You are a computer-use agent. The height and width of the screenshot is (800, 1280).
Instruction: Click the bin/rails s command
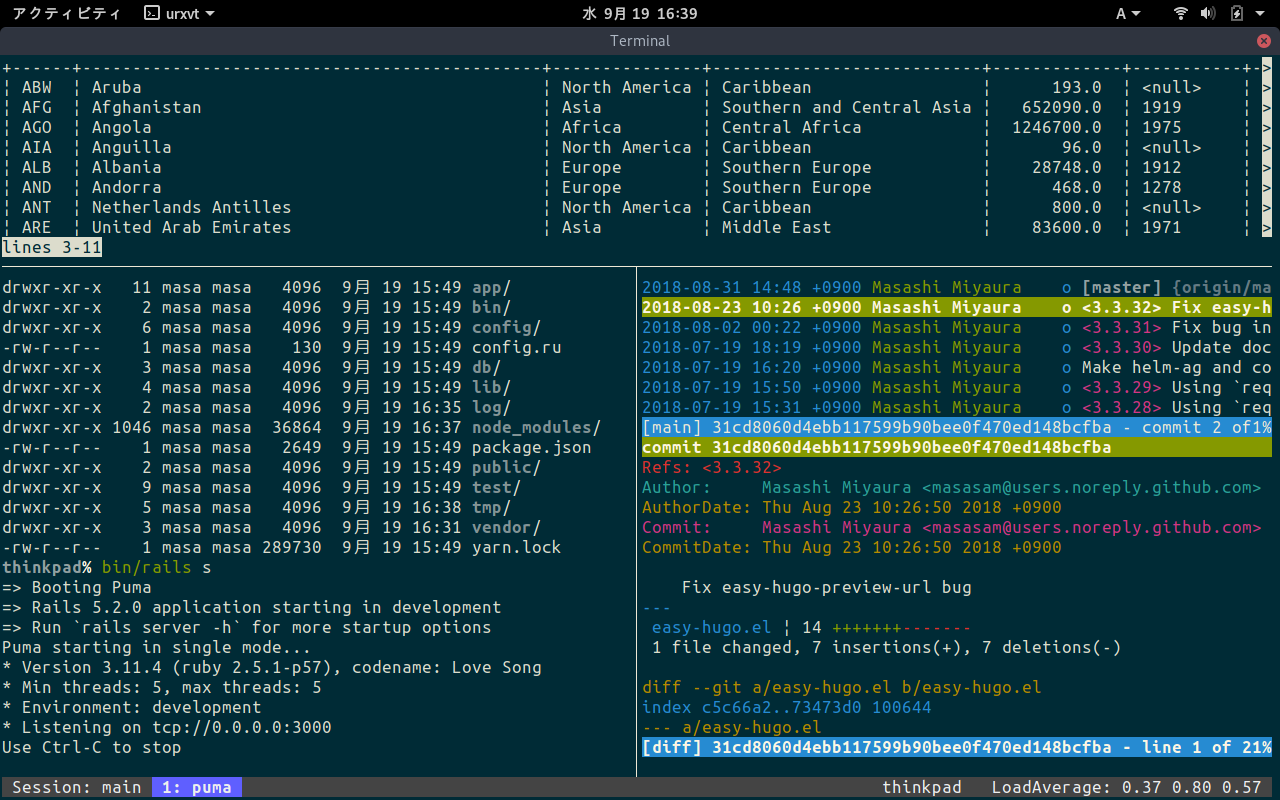[157, 567]
